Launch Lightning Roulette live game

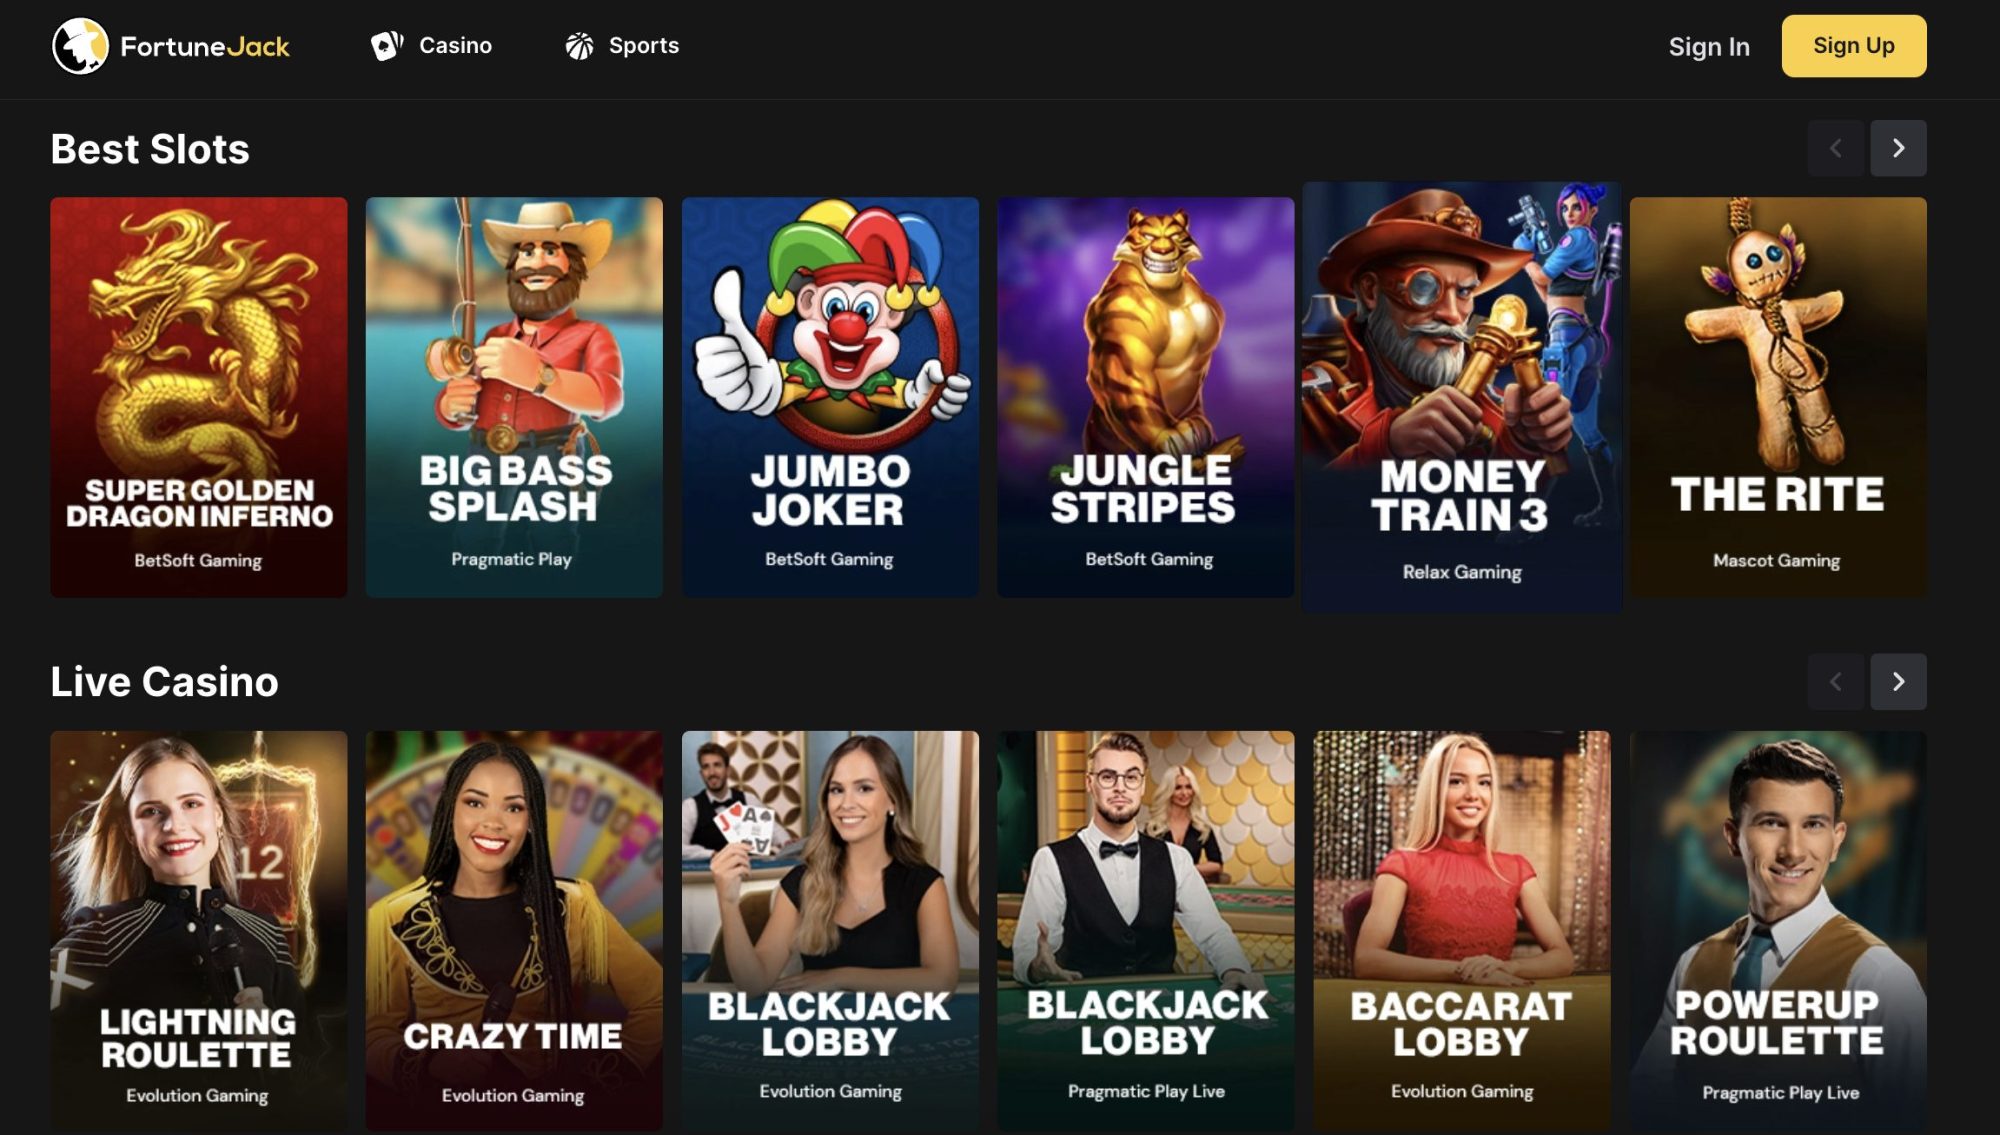[x=199, y=931]
